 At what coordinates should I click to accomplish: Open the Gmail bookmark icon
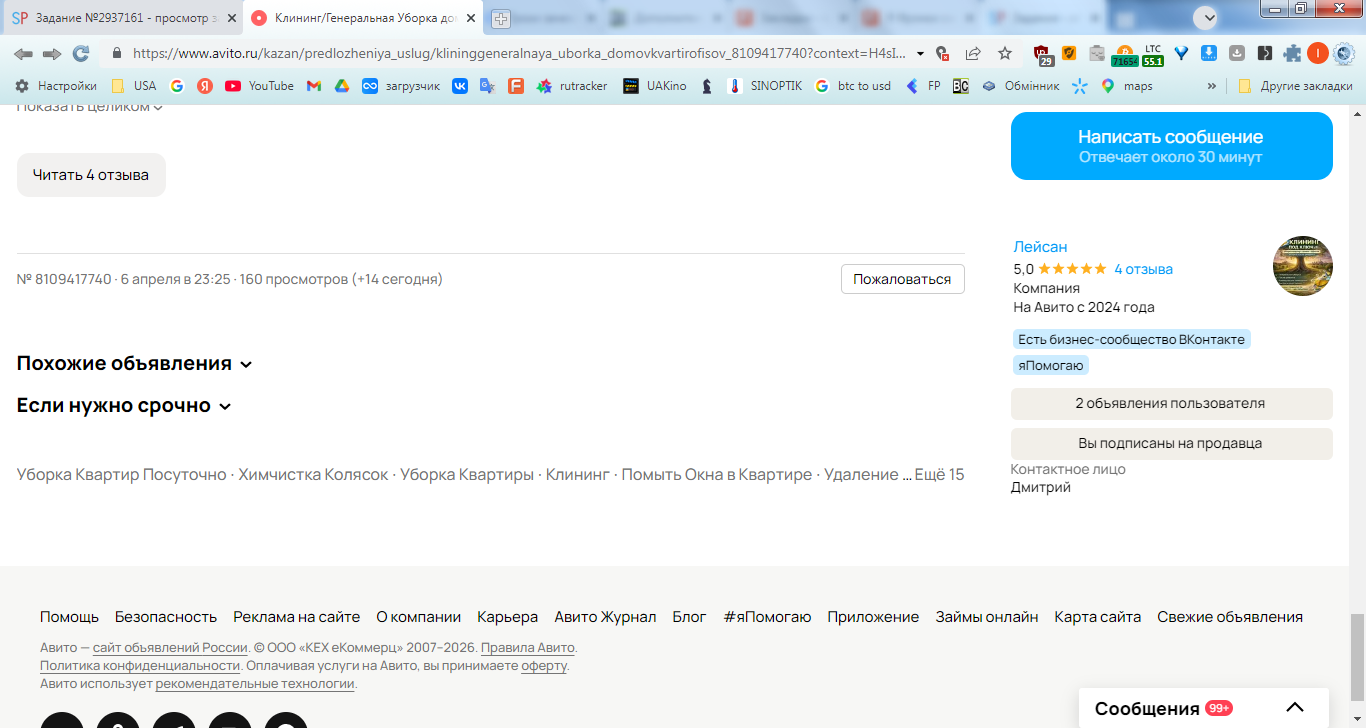click(x=314, y=86)
